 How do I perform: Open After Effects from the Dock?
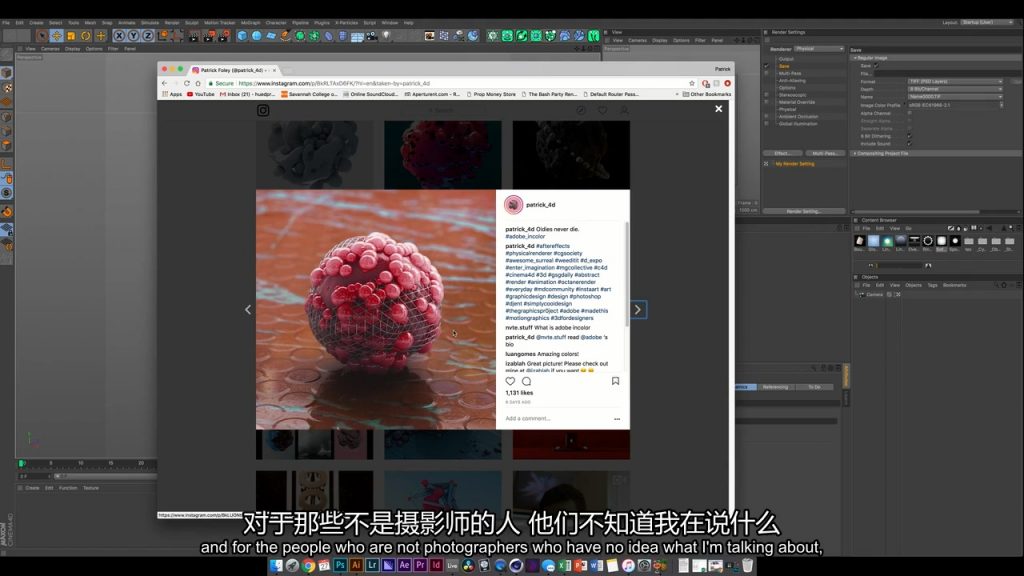pos(404,566)
